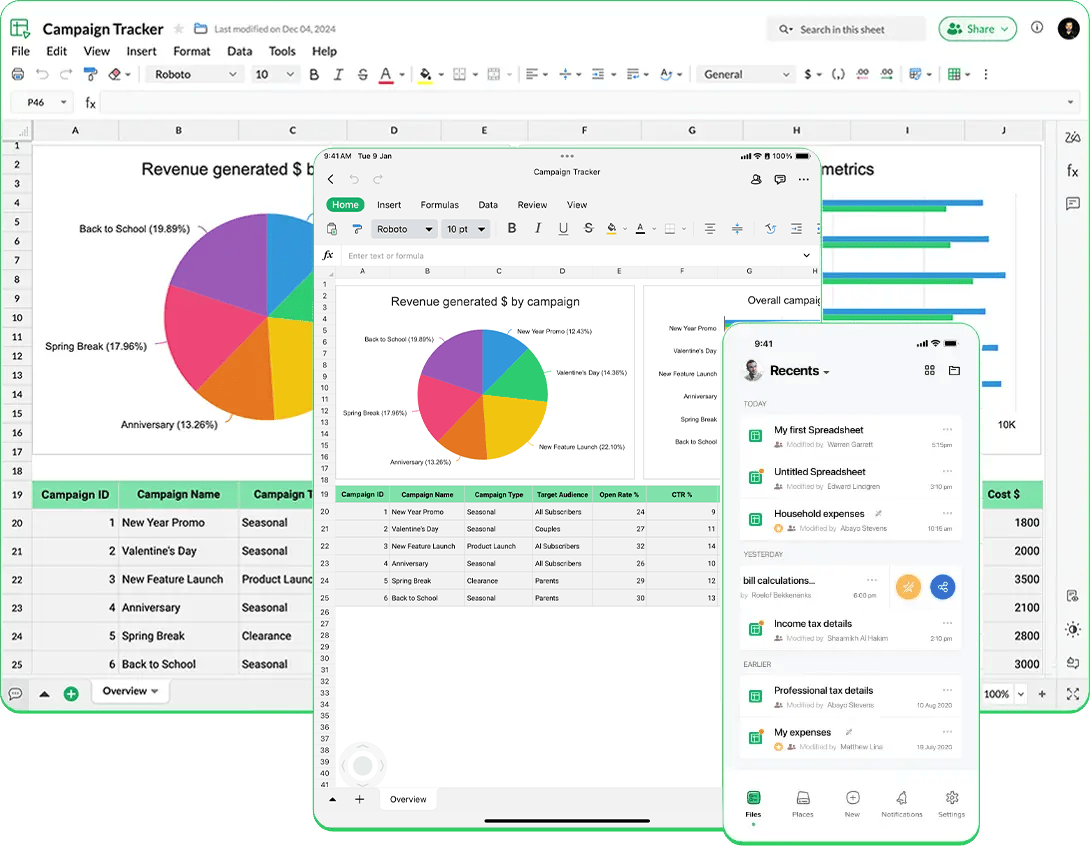Apply strikethrough formatting from the toolbar
Viewport: 1090px width, 846px height.
tap(361, 75)
